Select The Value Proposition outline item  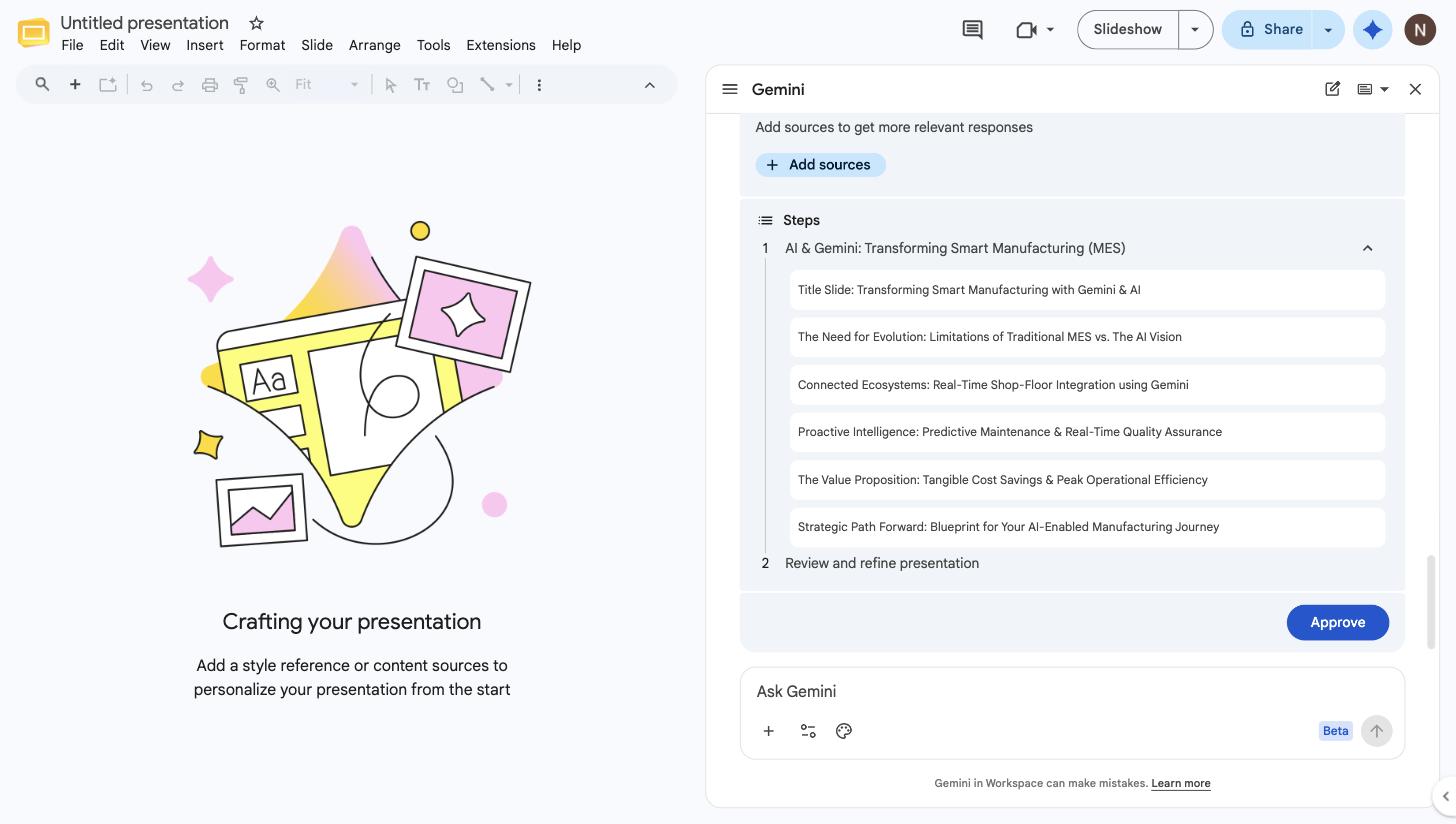click(x=1087, y=480)
